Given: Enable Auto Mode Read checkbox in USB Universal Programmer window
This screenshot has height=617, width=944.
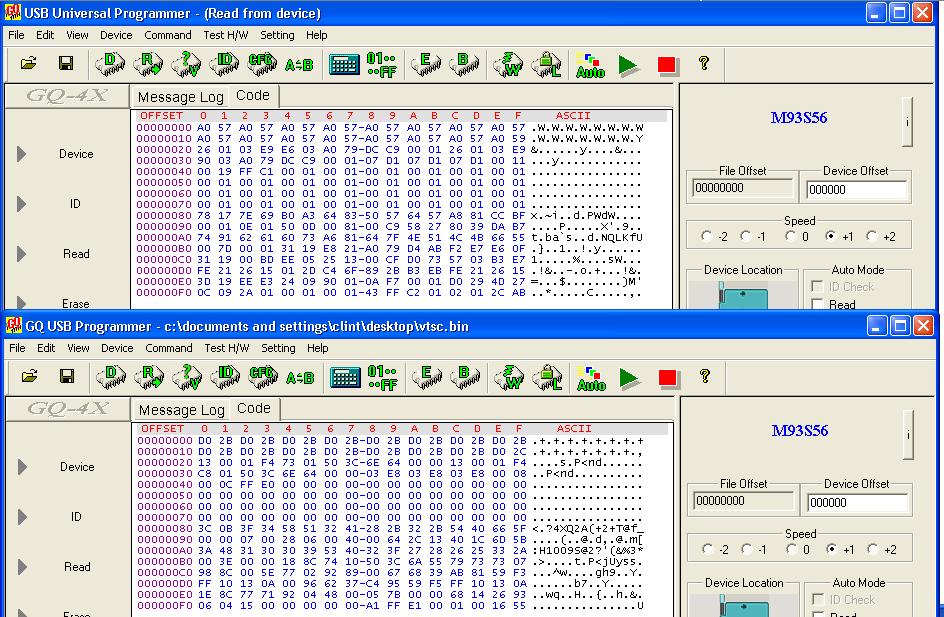Looking at the screenshot, I should coord(817,304).
